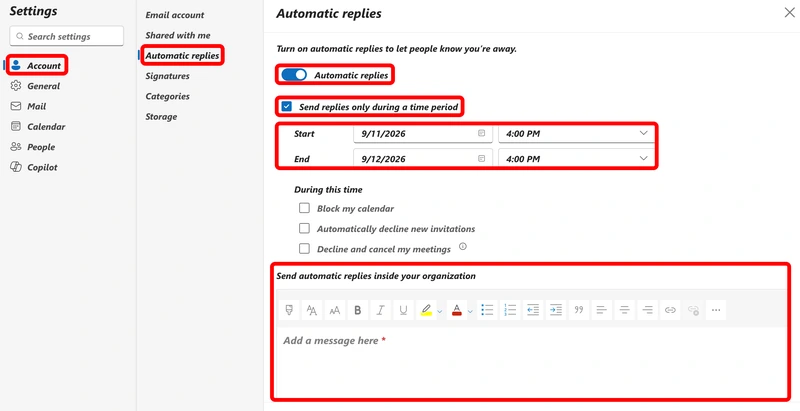
Task: Open calendar picker for End date
Action: click(481, 159)
